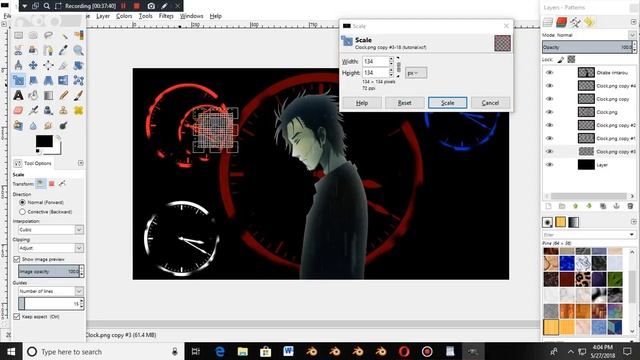
Task: Toggle Show image preview checkbox
Action: [x=17, y=259]
